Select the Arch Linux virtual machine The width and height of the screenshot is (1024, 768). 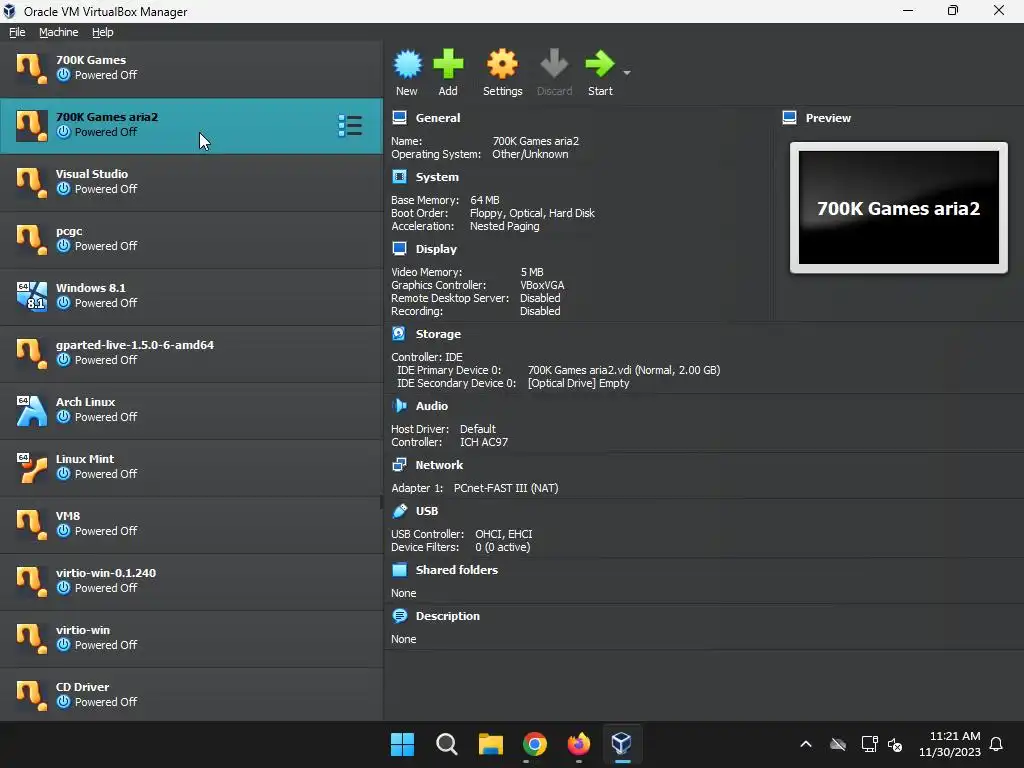point(191,410)
